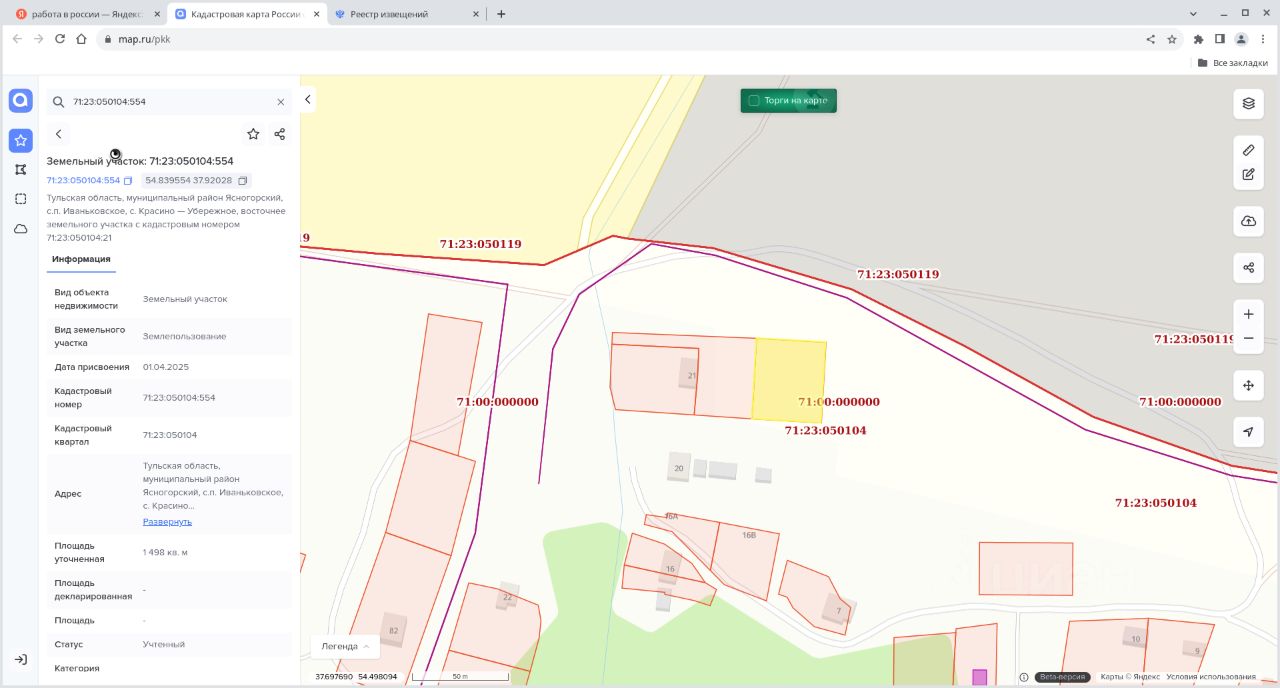Click the login arrow icon at sidebar bottom
The image size is (1280, 688).
pyautogui.click(x=20, y=659)
